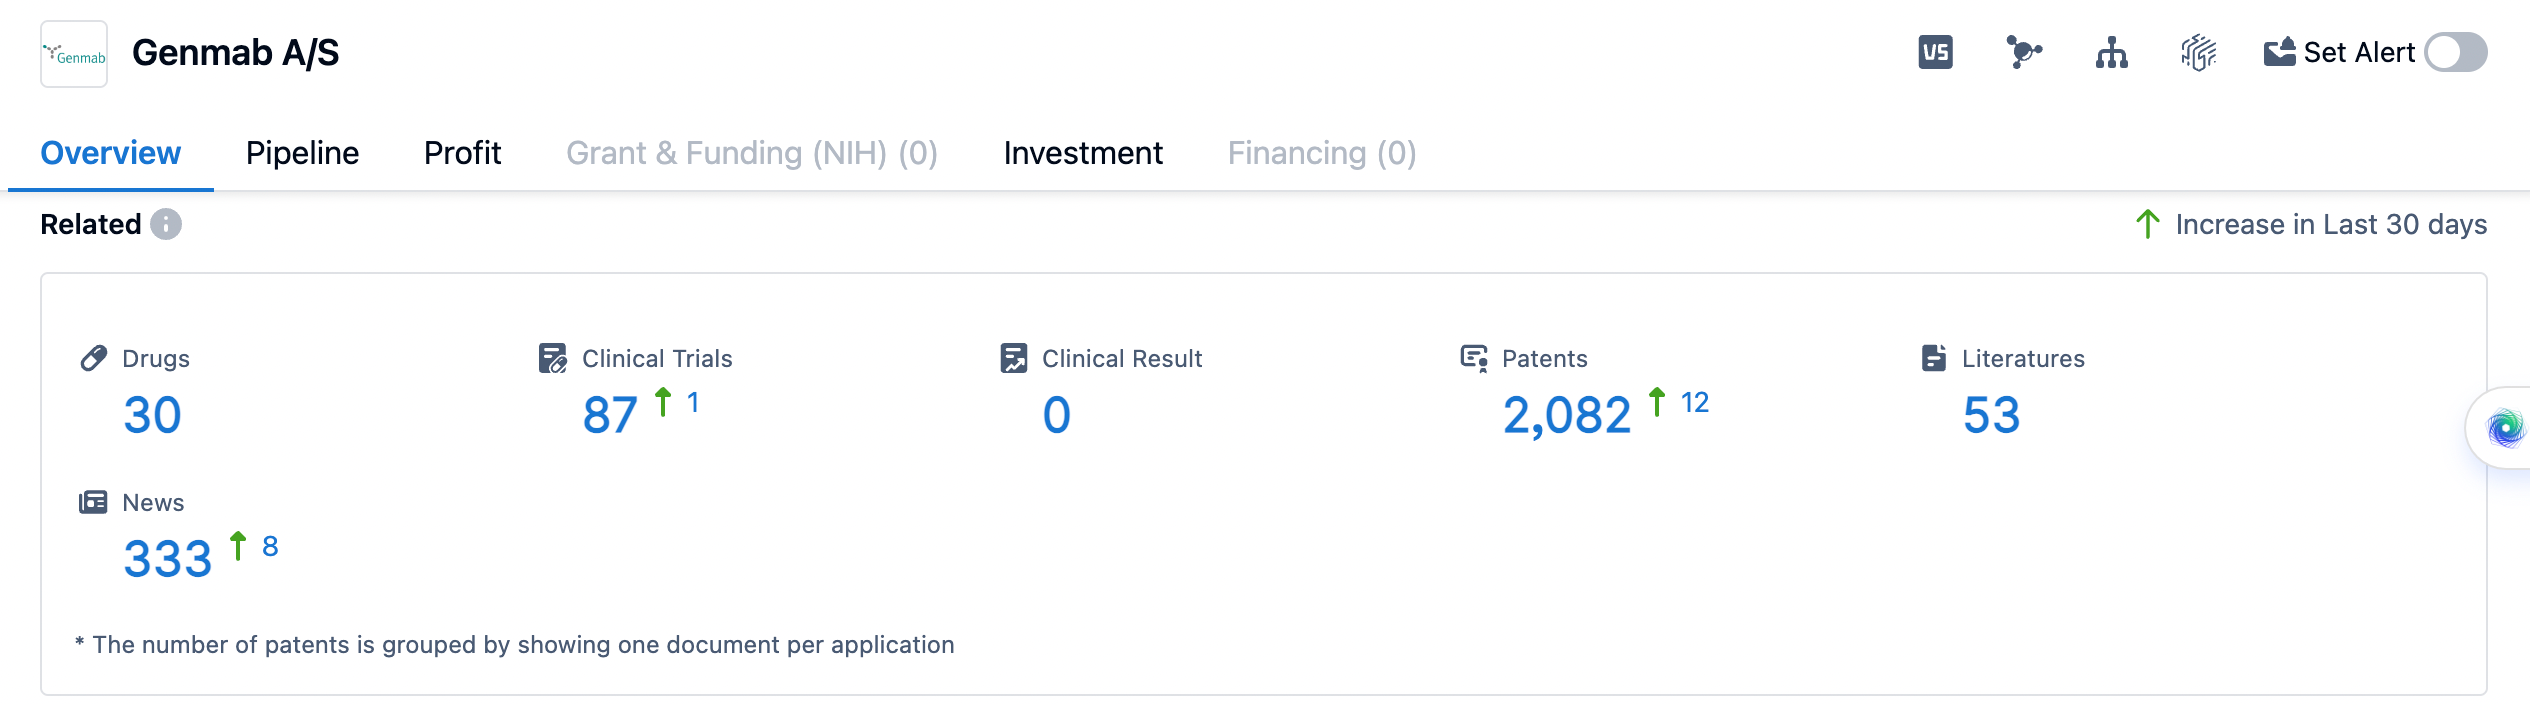Click the 8 new news increase number

[x=270, y=547]
